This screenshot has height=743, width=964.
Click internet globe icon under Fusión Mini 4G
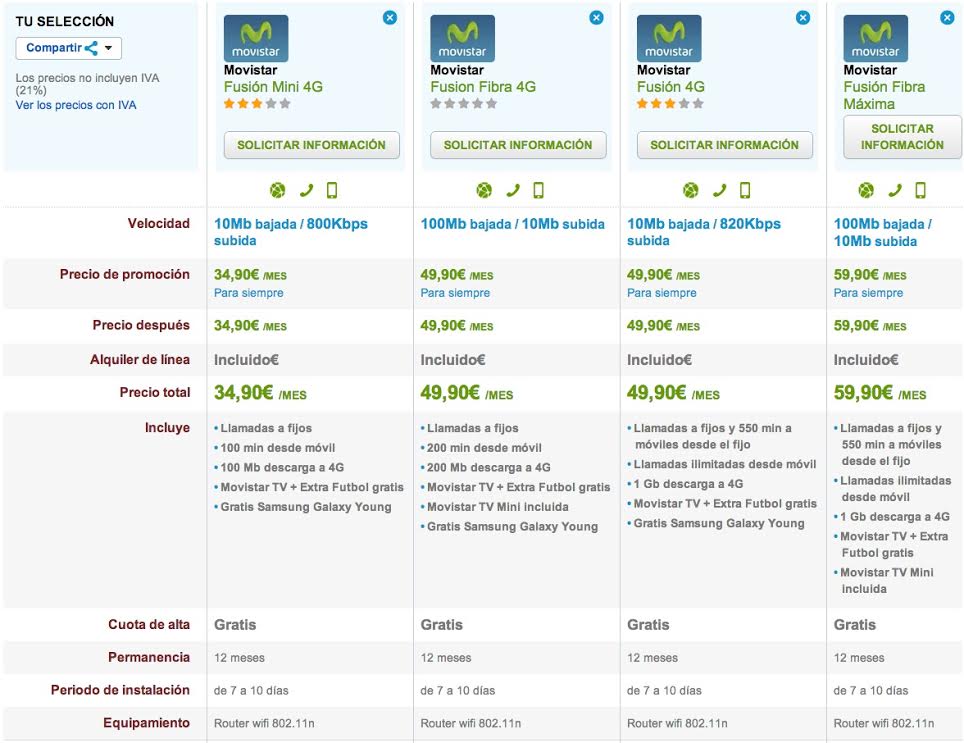pyautogui.click(x=278, y=191)
